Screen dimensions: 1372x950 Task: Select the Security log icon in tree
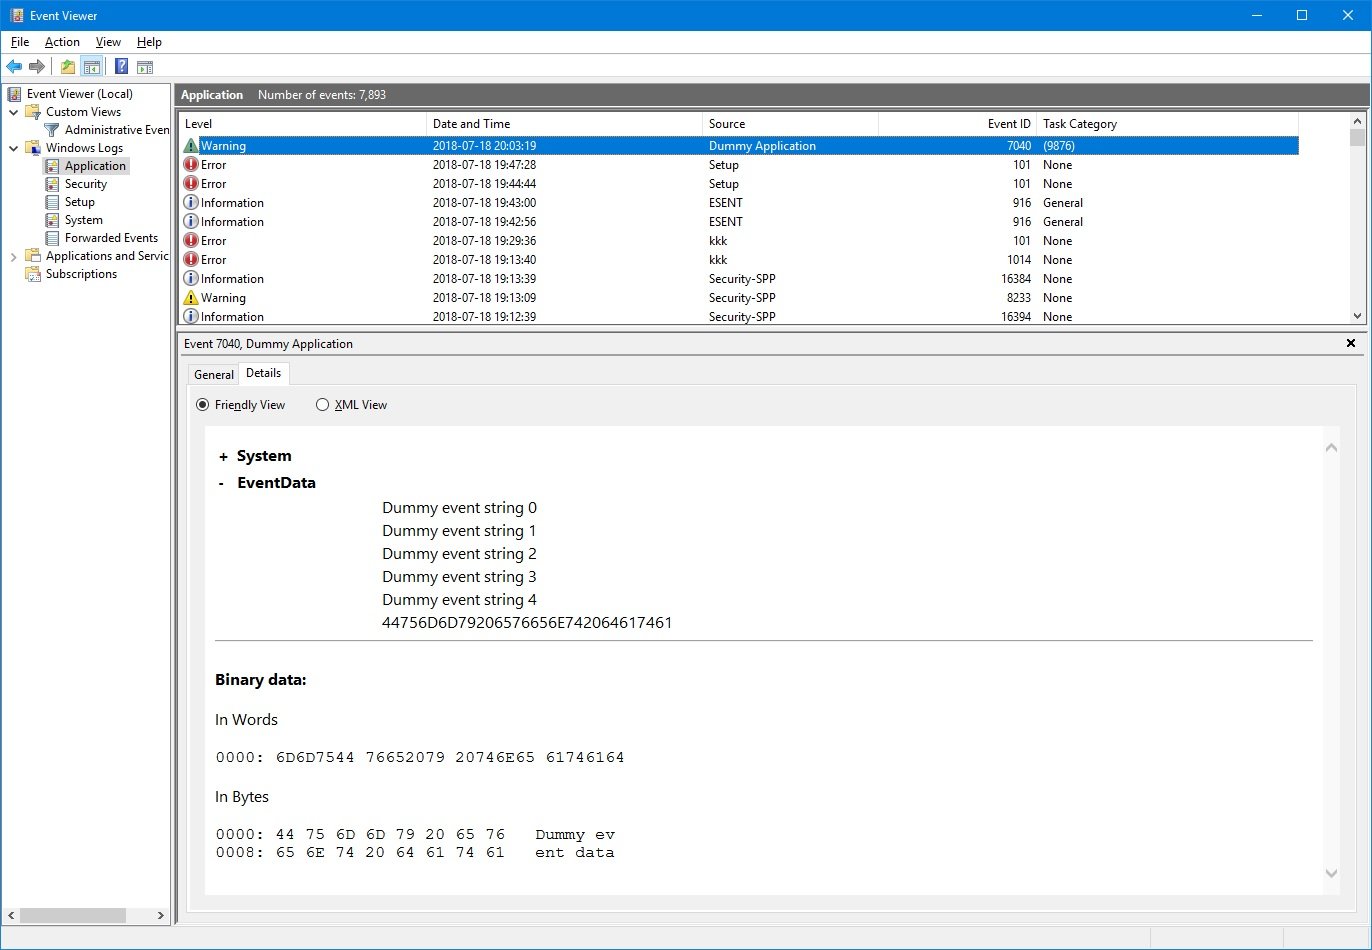(53, 184)
